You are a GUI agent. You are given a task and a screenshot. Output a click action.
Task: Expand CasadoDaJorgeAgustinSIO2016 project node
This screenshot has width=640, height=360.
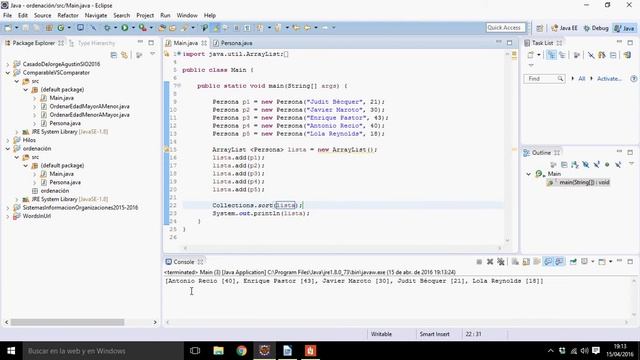(8, 64)
